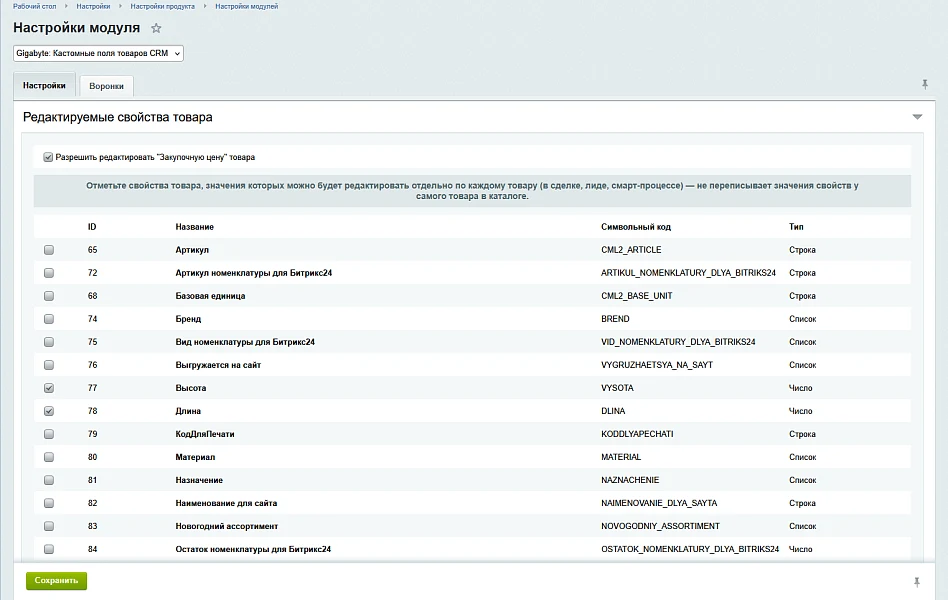Click the VYGRUZHAETSYA_NA_SAYT code
The height and width of the screenshot is (600, 948).
[657, 365]
